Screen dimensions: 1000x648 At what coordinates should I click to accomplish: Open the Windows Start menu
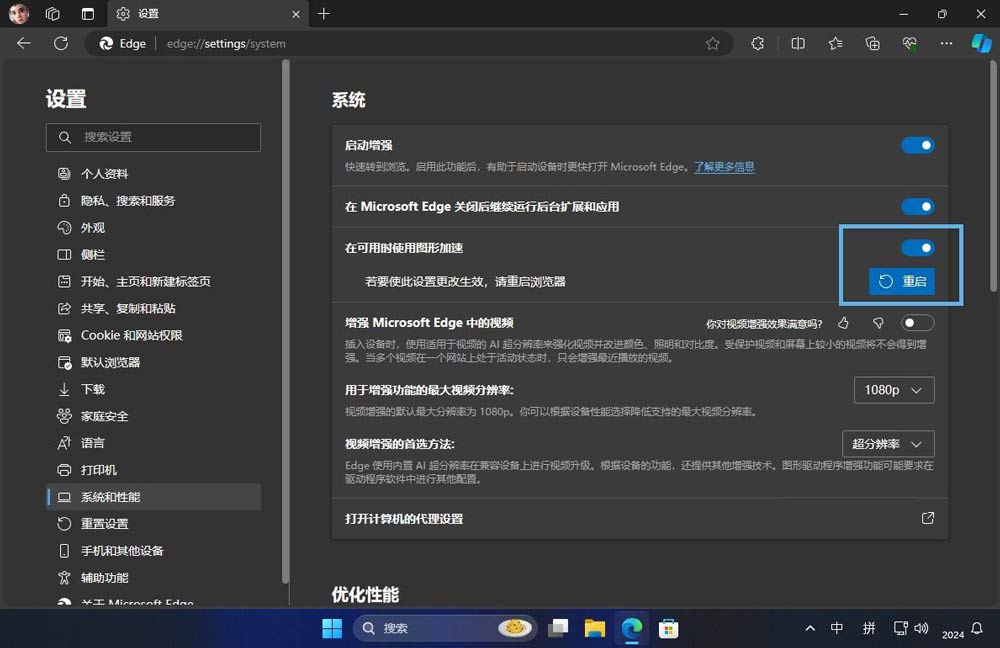332,628
